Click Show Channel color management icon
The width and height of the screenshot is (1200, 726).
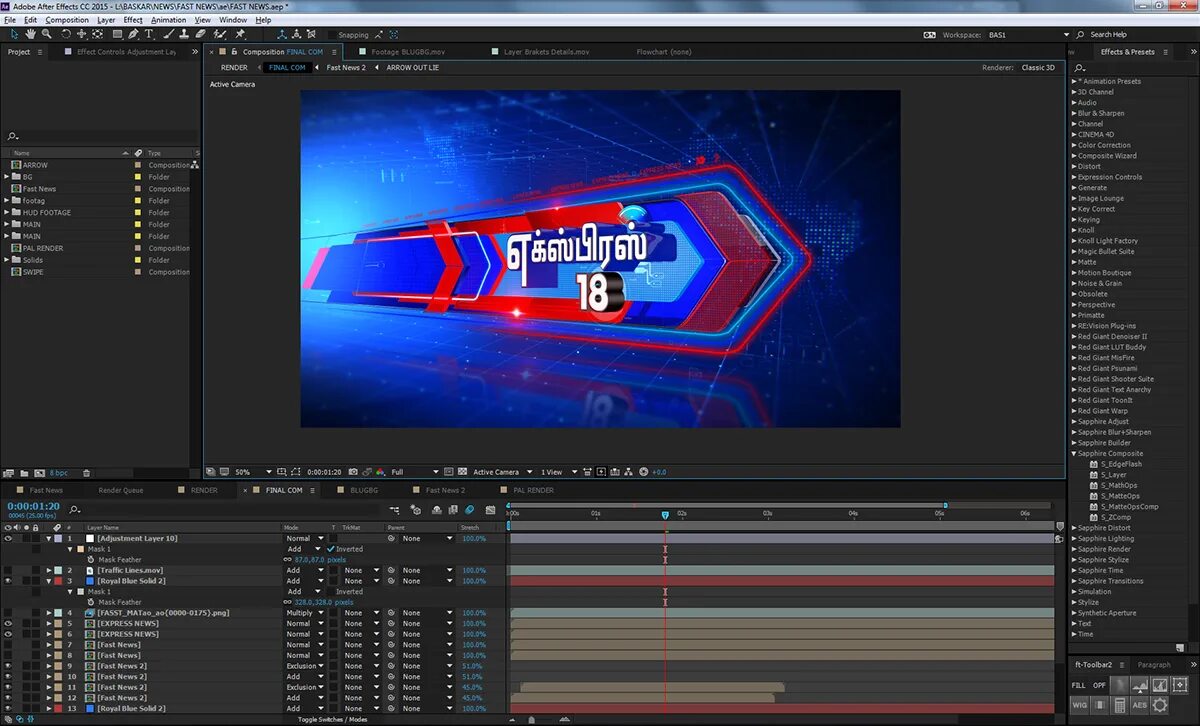click(380, 472)
